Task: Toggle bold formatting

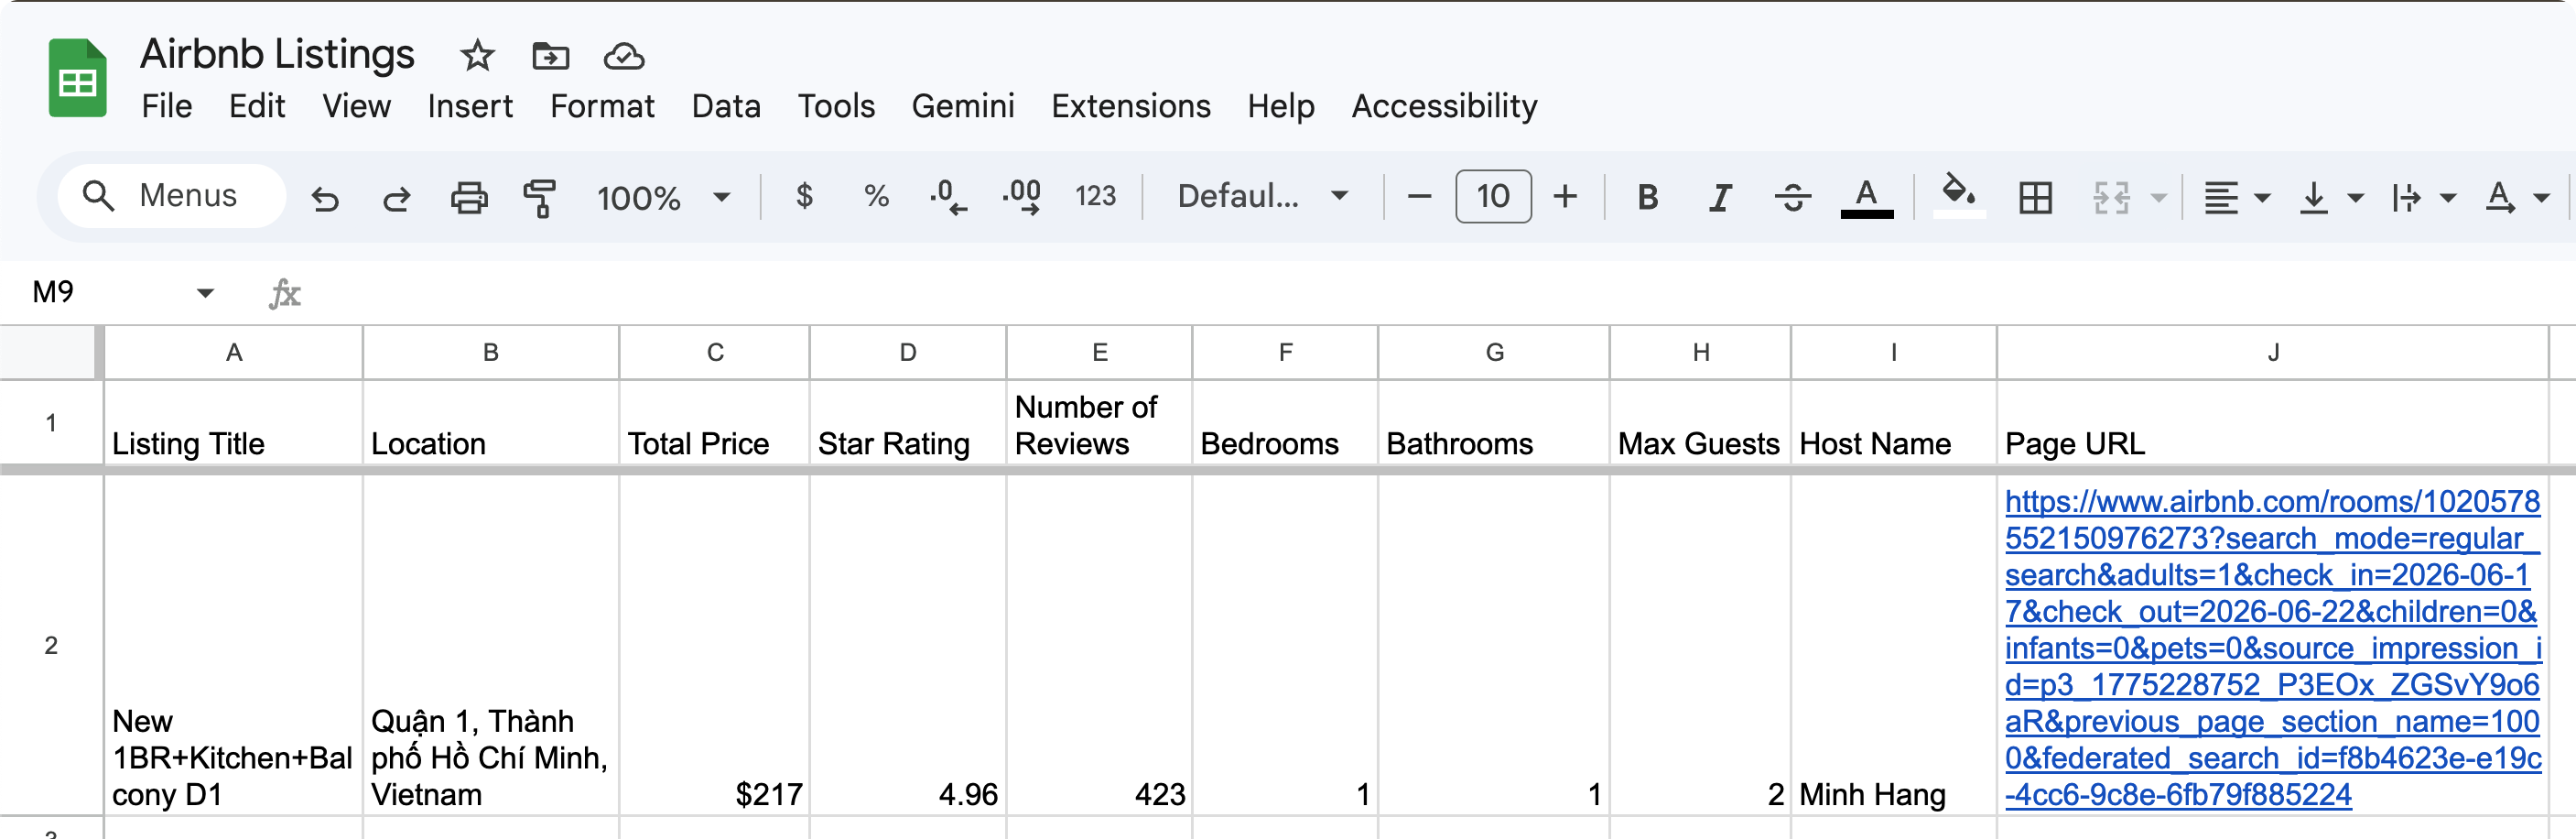Action: 1647,198
